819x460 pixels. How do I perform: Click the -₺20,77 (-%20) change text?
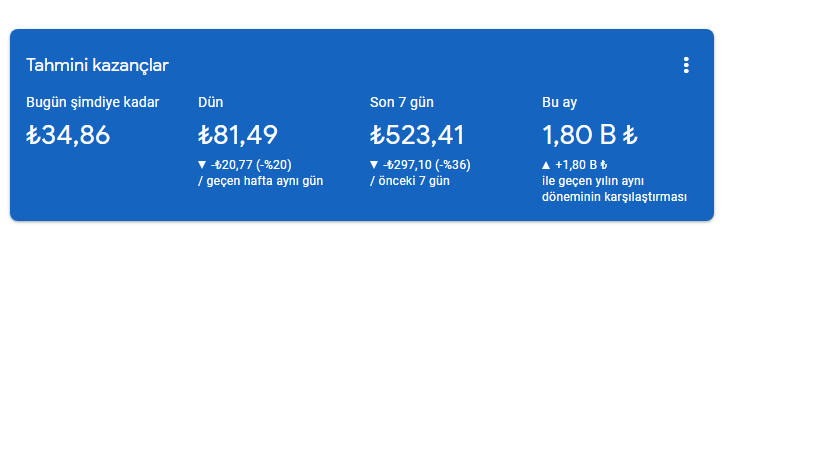pyautogui.click(x=251, y=165)
